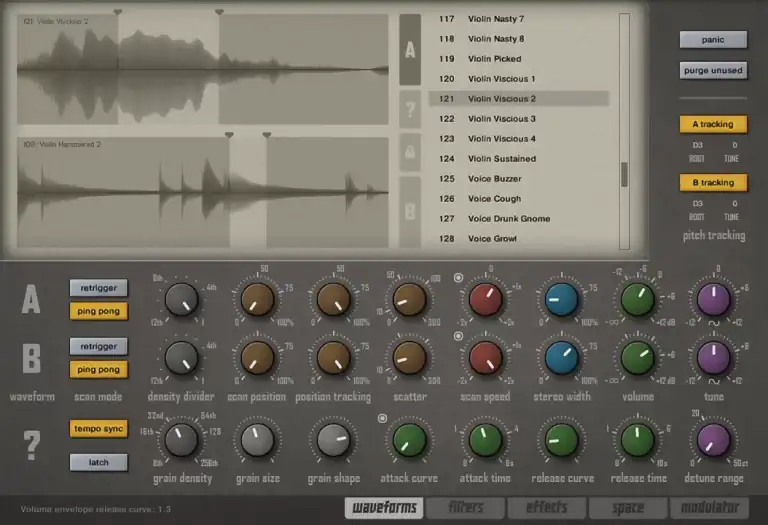
Task: Click the purple tune knob for A
Action: click(714, 300)
